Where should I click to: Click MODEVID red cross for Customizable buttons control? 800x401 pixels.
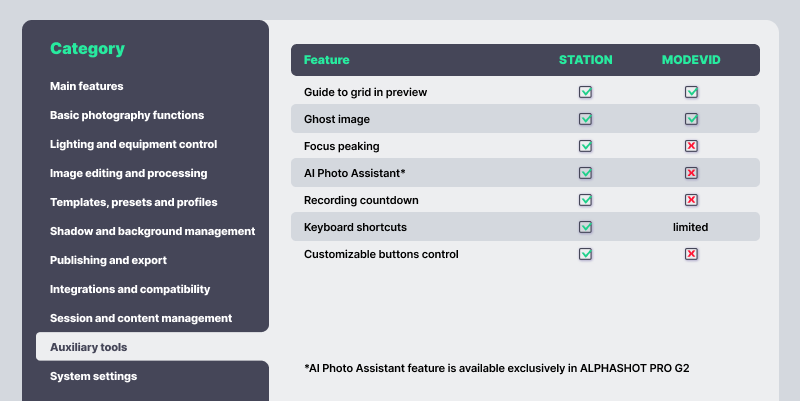691,254
